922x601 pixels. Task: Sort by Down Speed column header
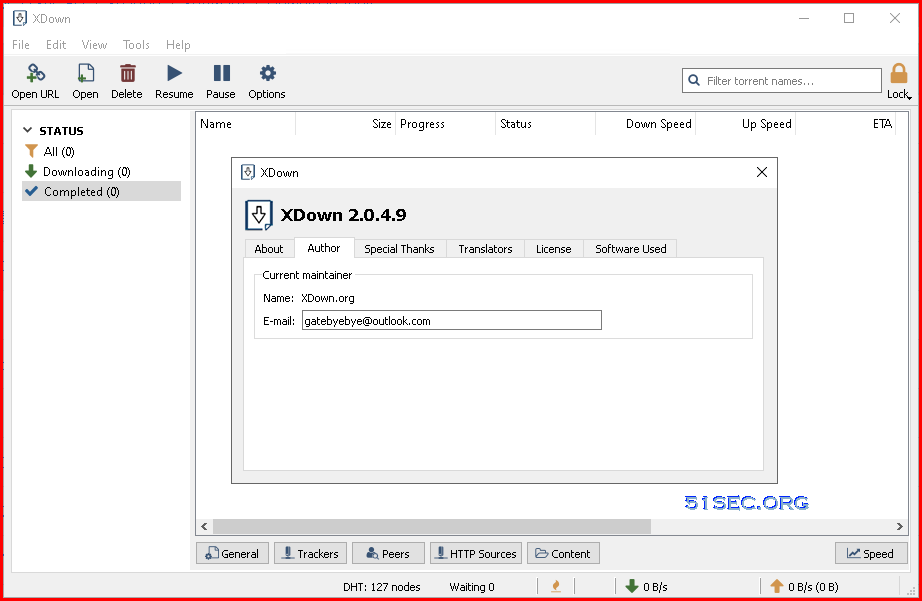coord(646,123)
